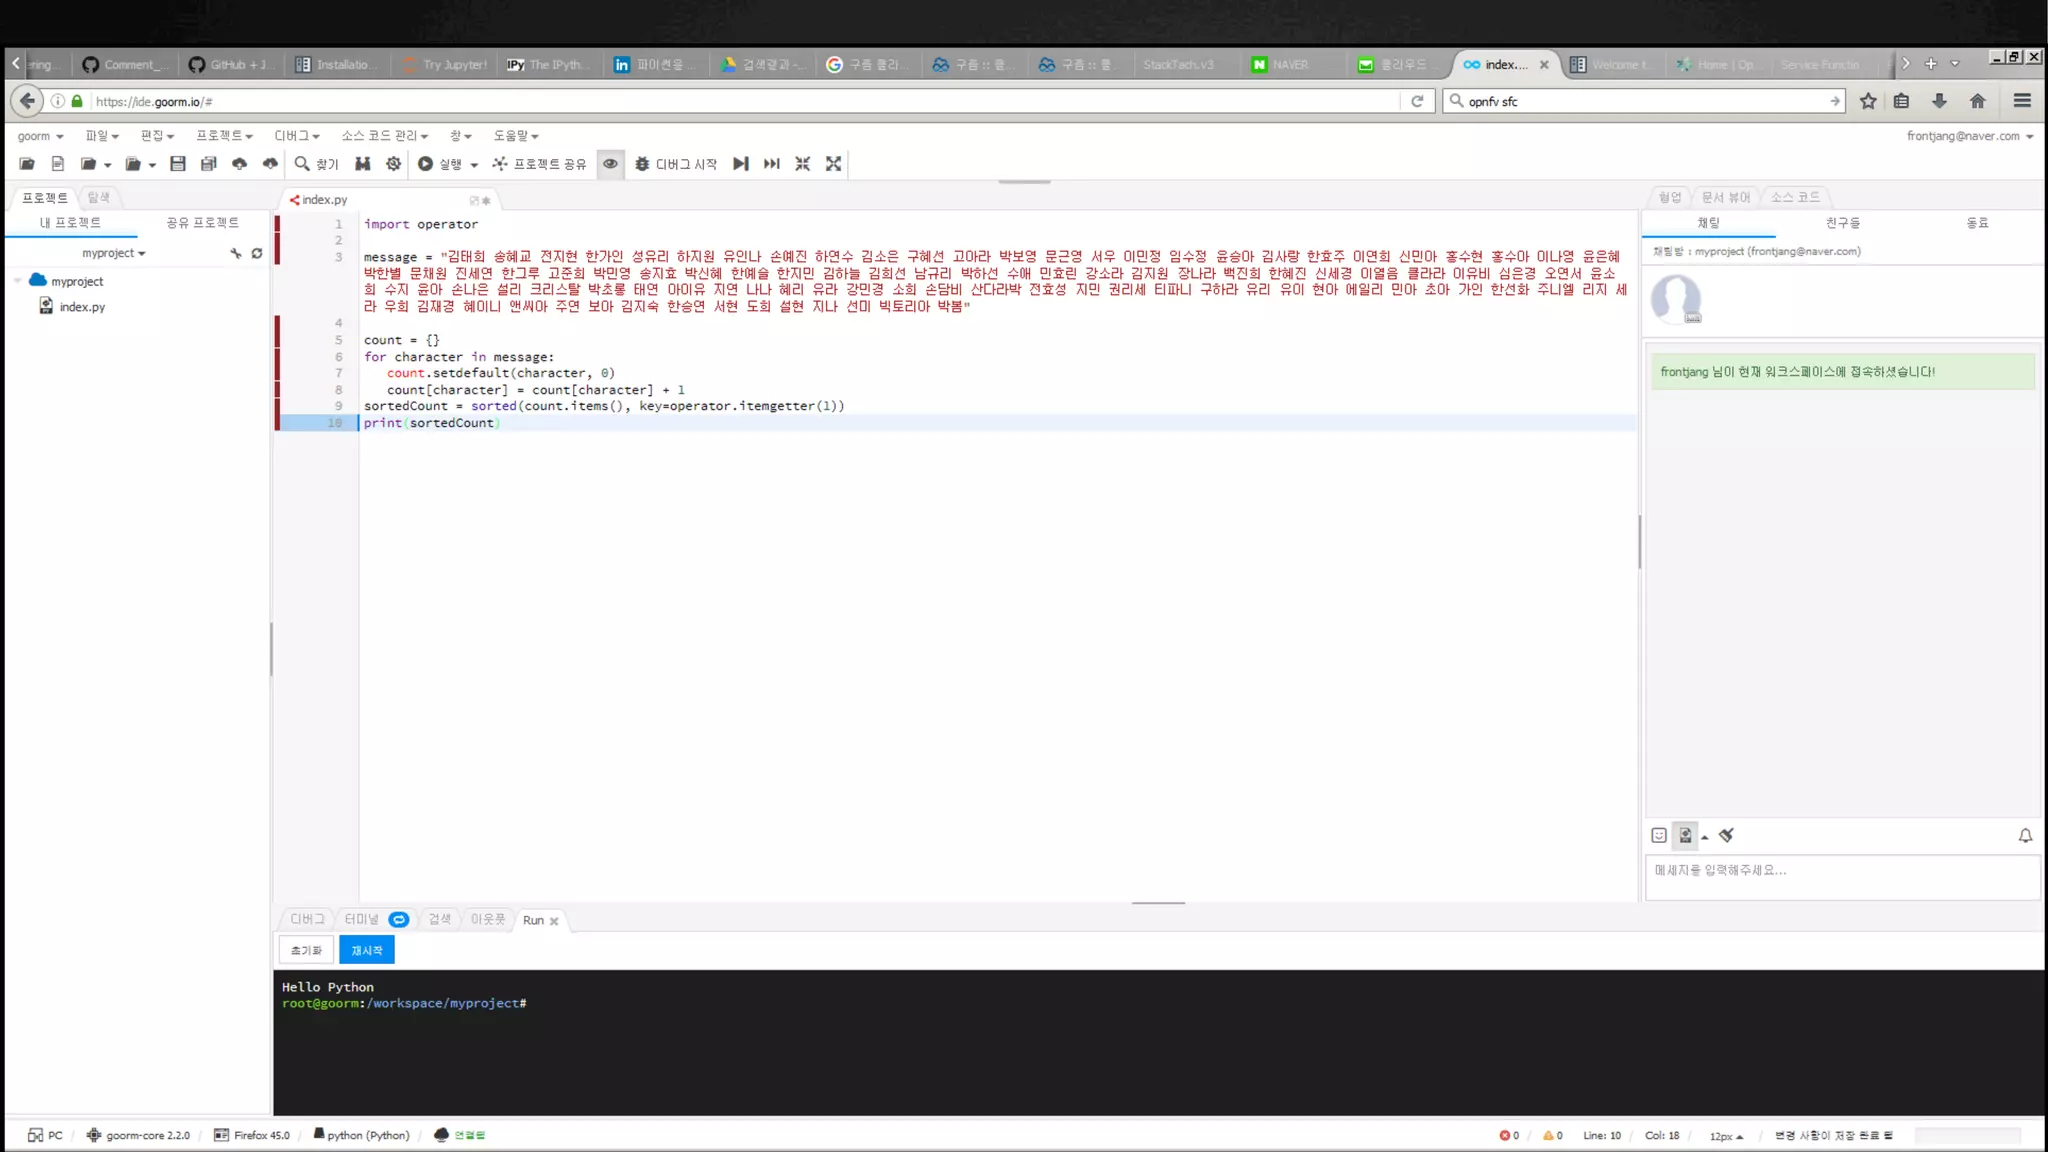Toggle the terminal tab connection indicator
The height and width of the screenshot is (1152, 2048).
coord(399,920)
